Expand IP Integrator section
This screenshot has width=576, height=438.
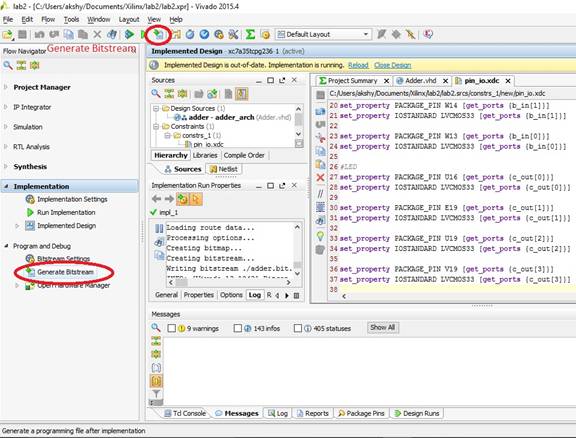coord(6,107)
